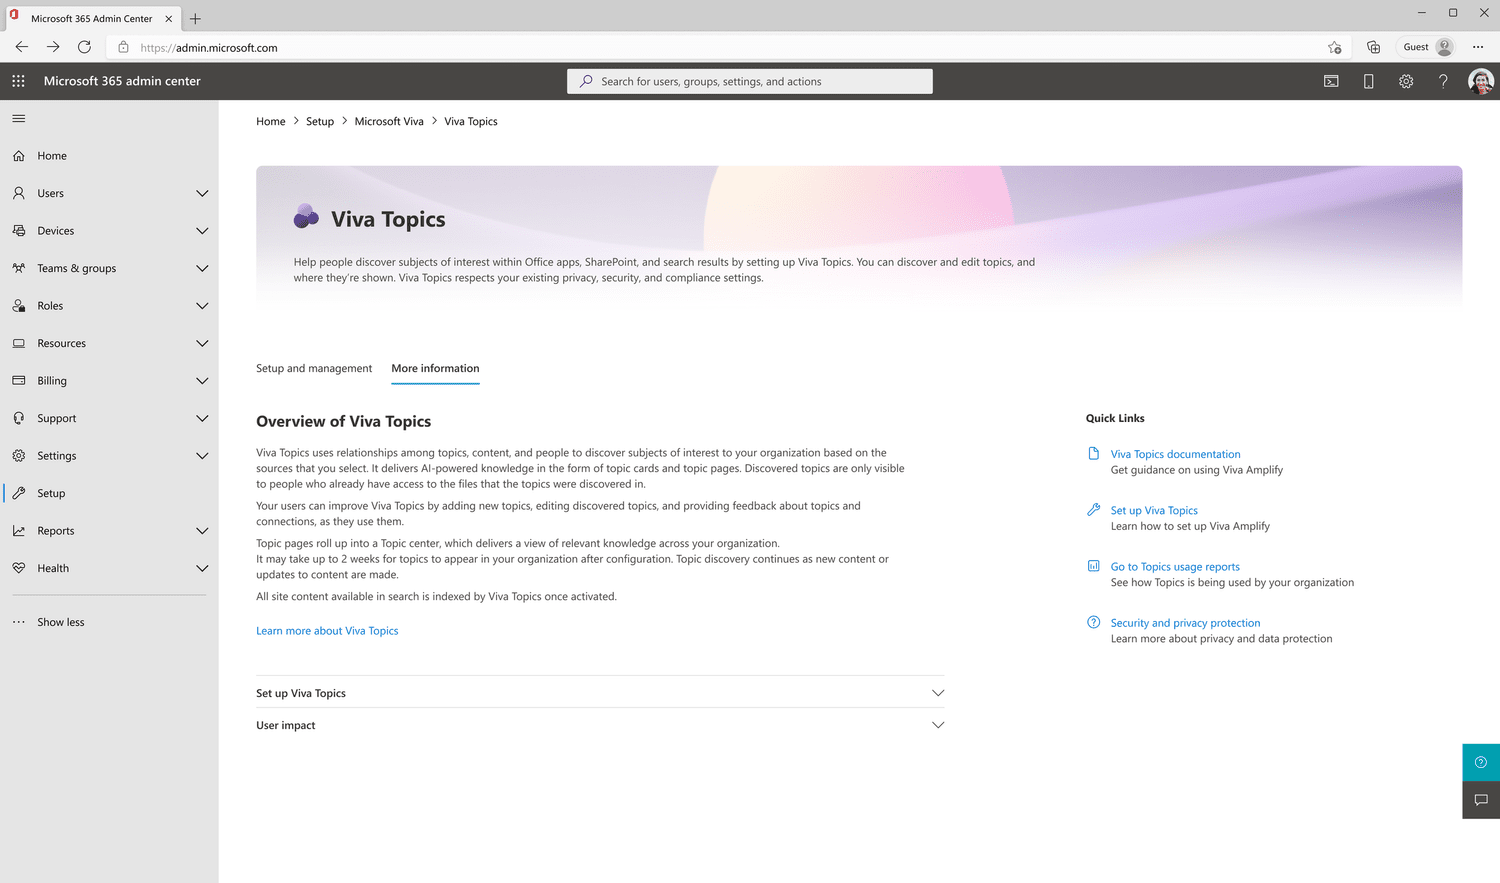The width and height of the screenshot is (1500, 883).
Task: Select the Health icon in the sidebar
Action: [x=19, y=567]
